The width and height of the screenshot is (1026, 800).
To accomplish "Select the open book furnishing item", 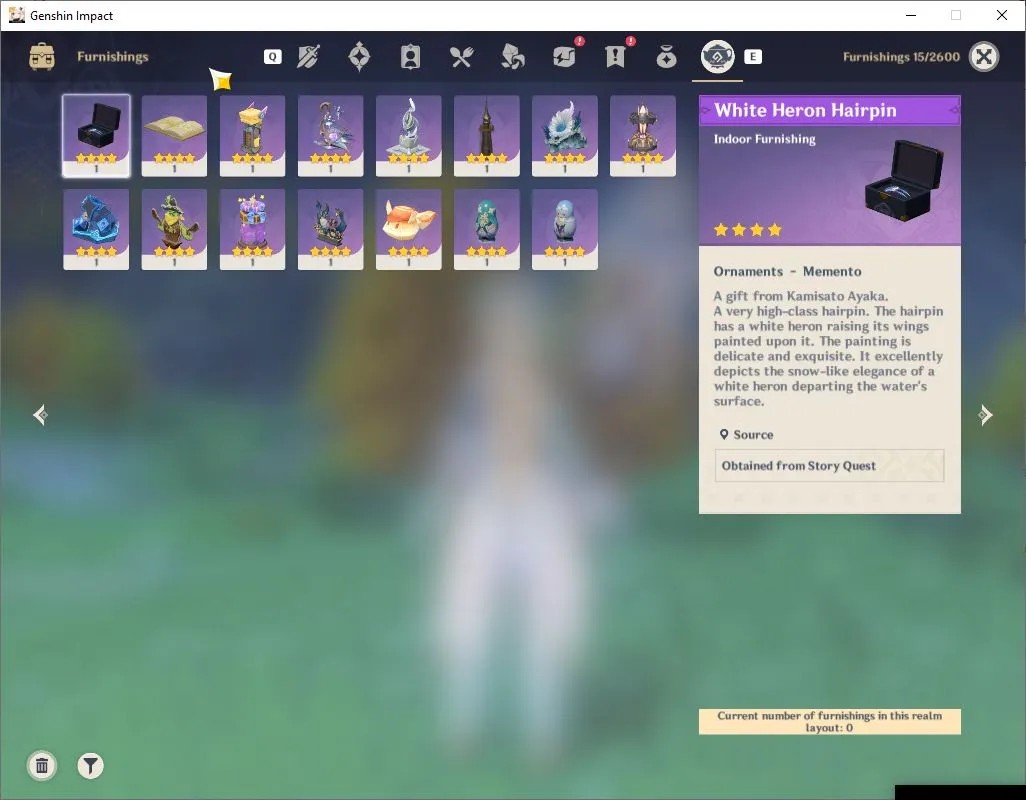I will pyautogui.click(x=174, y=136).
